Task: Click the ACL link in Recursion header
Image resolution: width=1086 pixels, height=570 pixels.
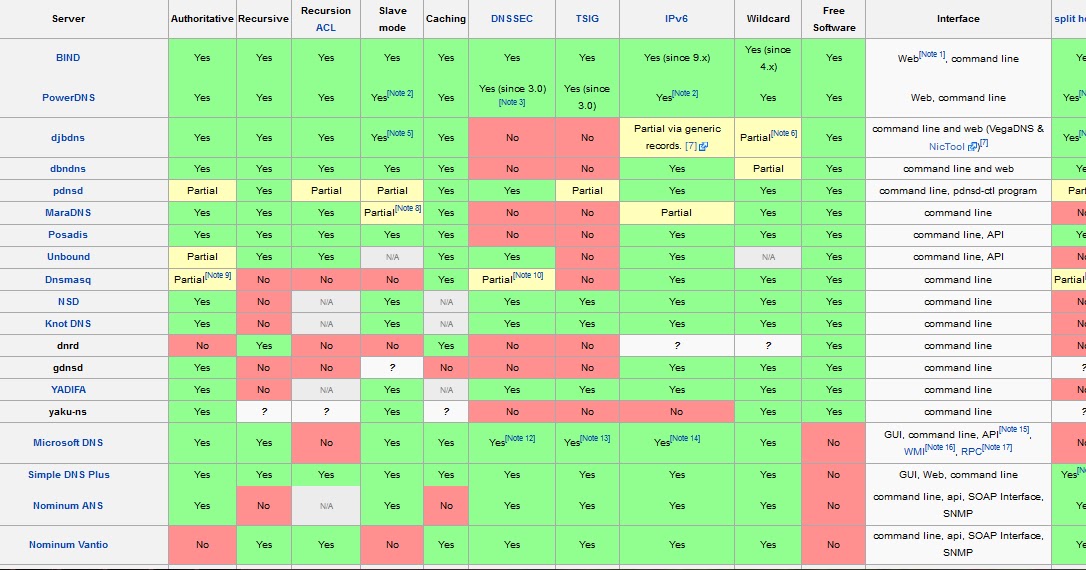Action: [x=326, y=28]
